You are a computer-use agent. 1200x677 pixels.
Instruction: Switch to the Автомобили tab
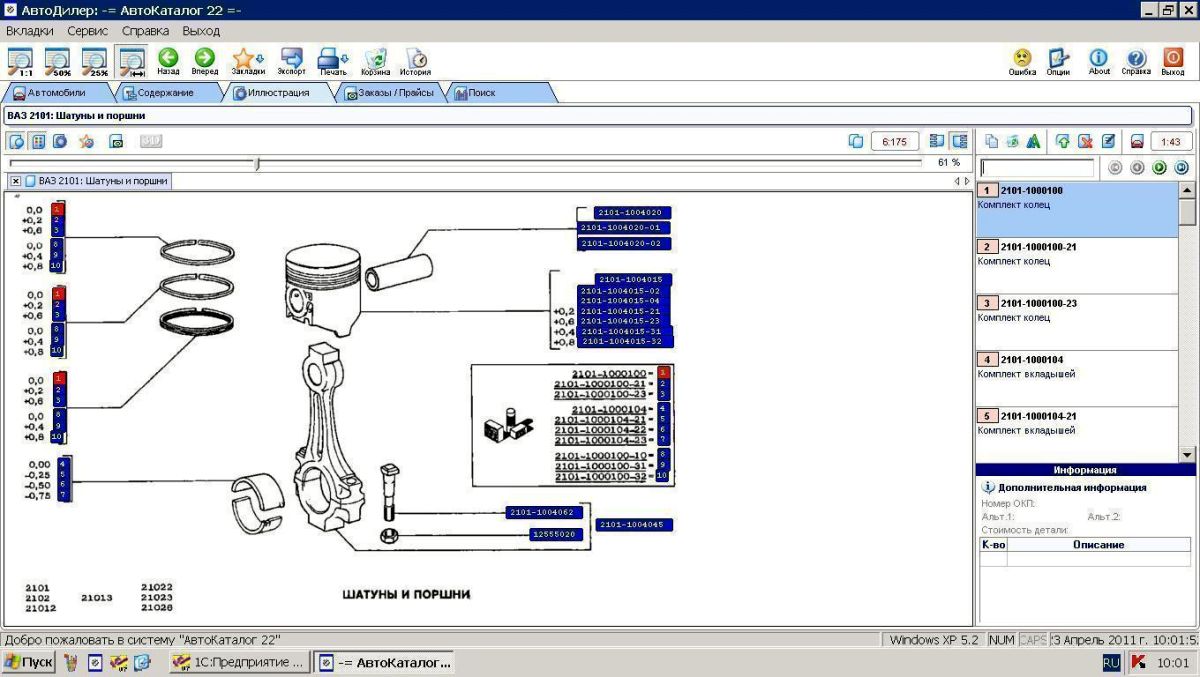click(x=56, y=93)
